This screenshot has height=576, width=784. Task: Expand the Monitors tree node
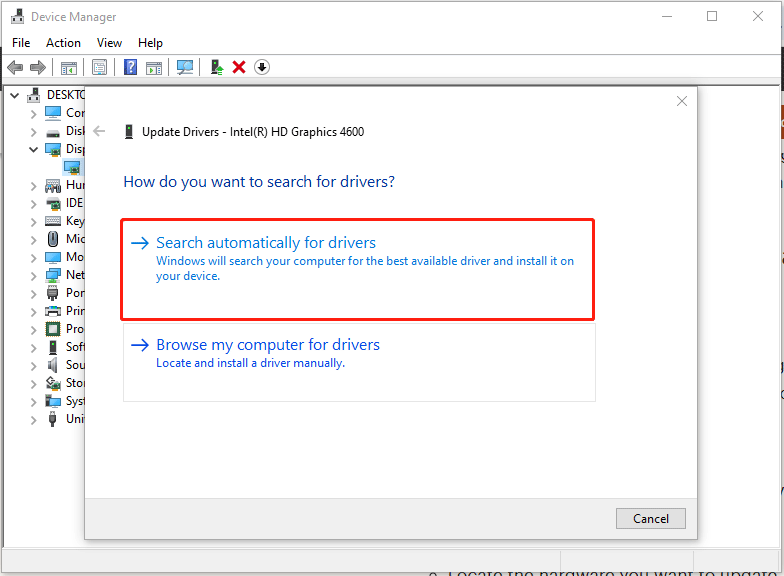point(34,258)
